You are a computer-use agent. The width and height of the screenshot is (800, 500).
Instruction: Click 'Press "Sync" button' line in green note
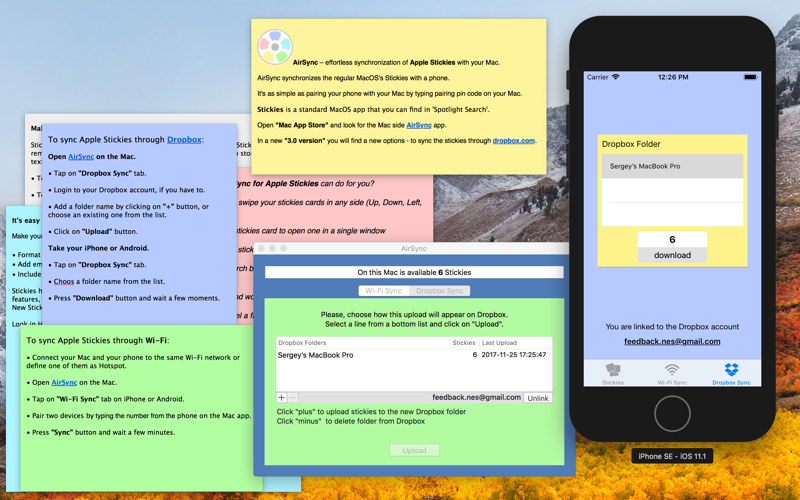(x=101, y=432)
